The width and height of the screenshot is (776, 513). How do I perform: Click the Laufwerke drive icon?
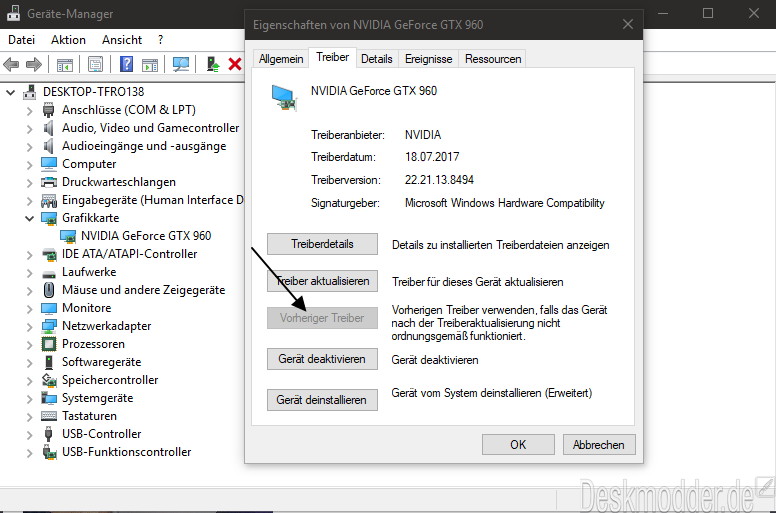(x=49, y=274)
